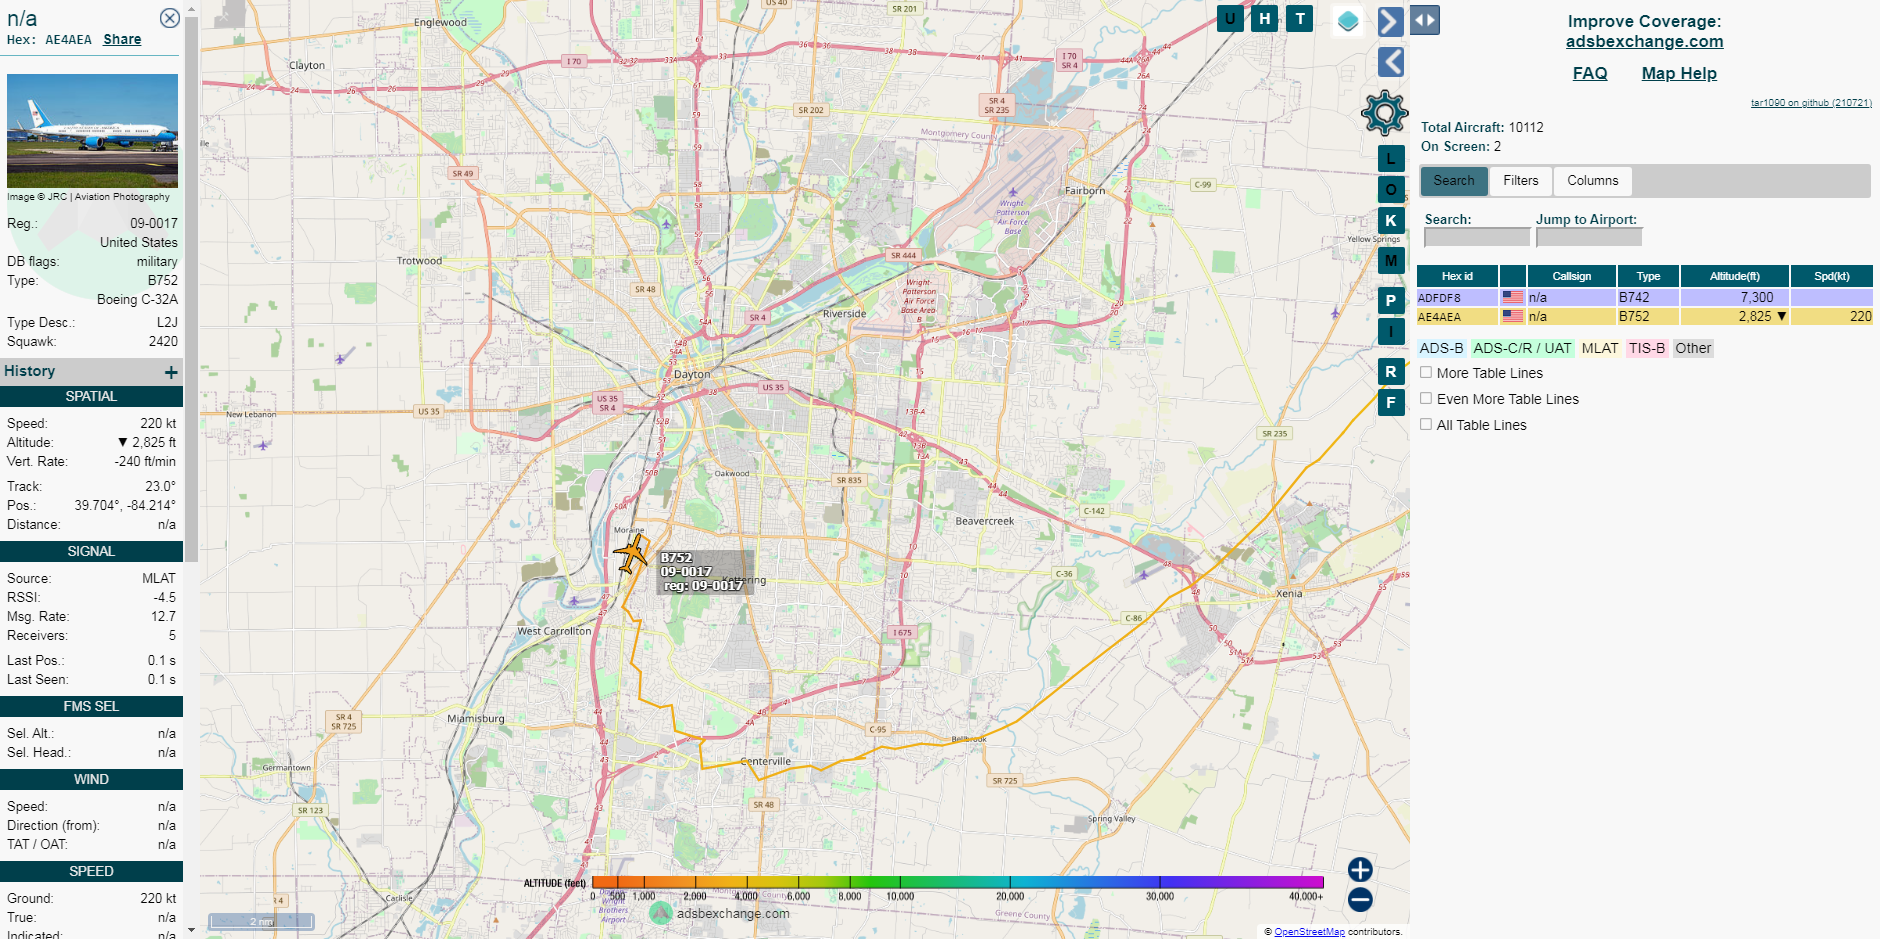Screen dimensions: 1880x939
Task: Open settings gear on map
Action: point(1385,113)
